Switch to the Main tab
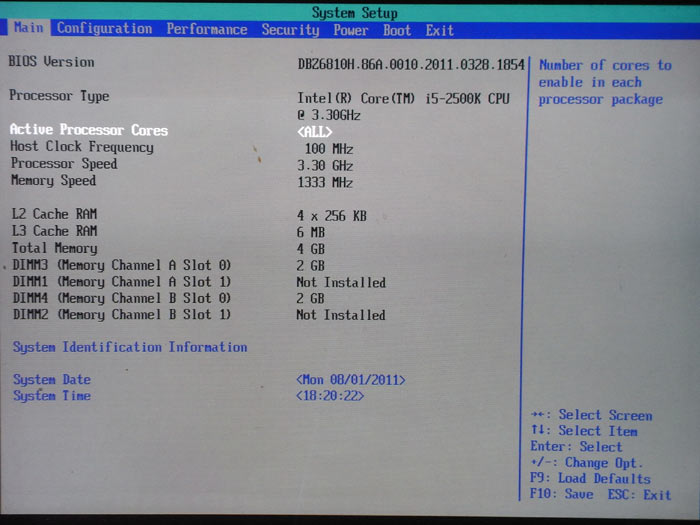Screen dimensions: 700x525 pyautogui.click(x=30, y=29)
